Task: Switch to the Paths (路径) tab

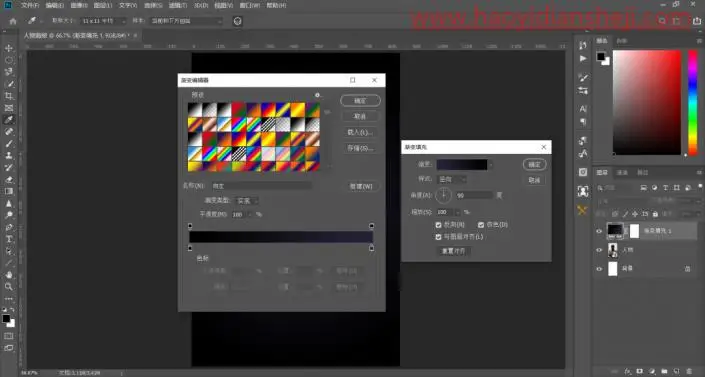Action: click(643, 172)
